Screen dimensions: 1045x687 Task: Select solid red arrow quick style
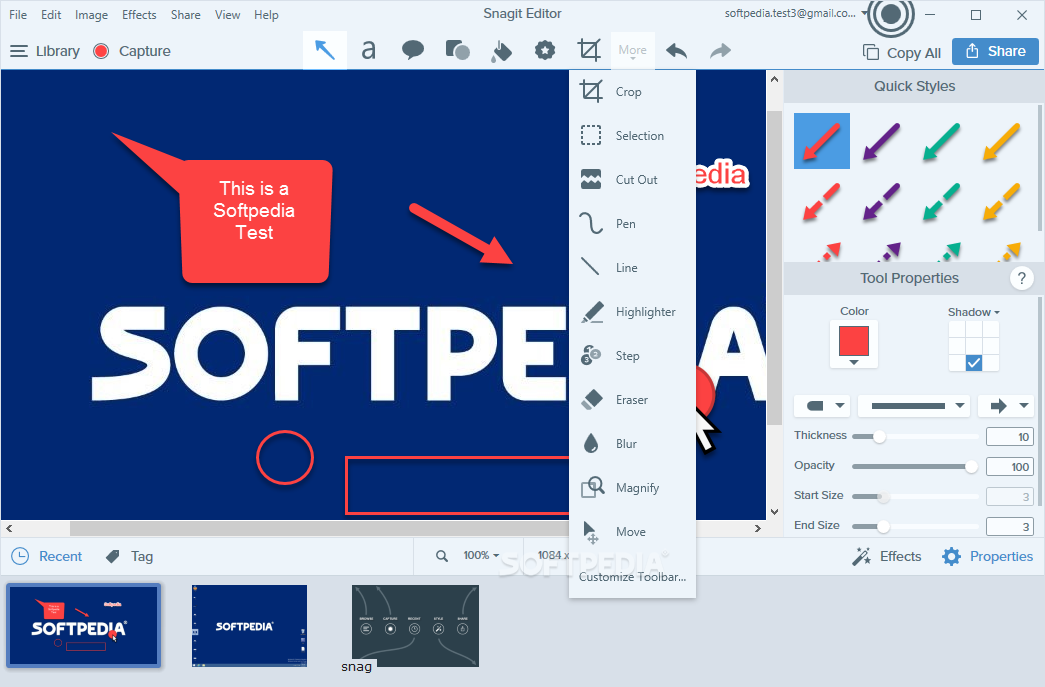tap(821, 141)
